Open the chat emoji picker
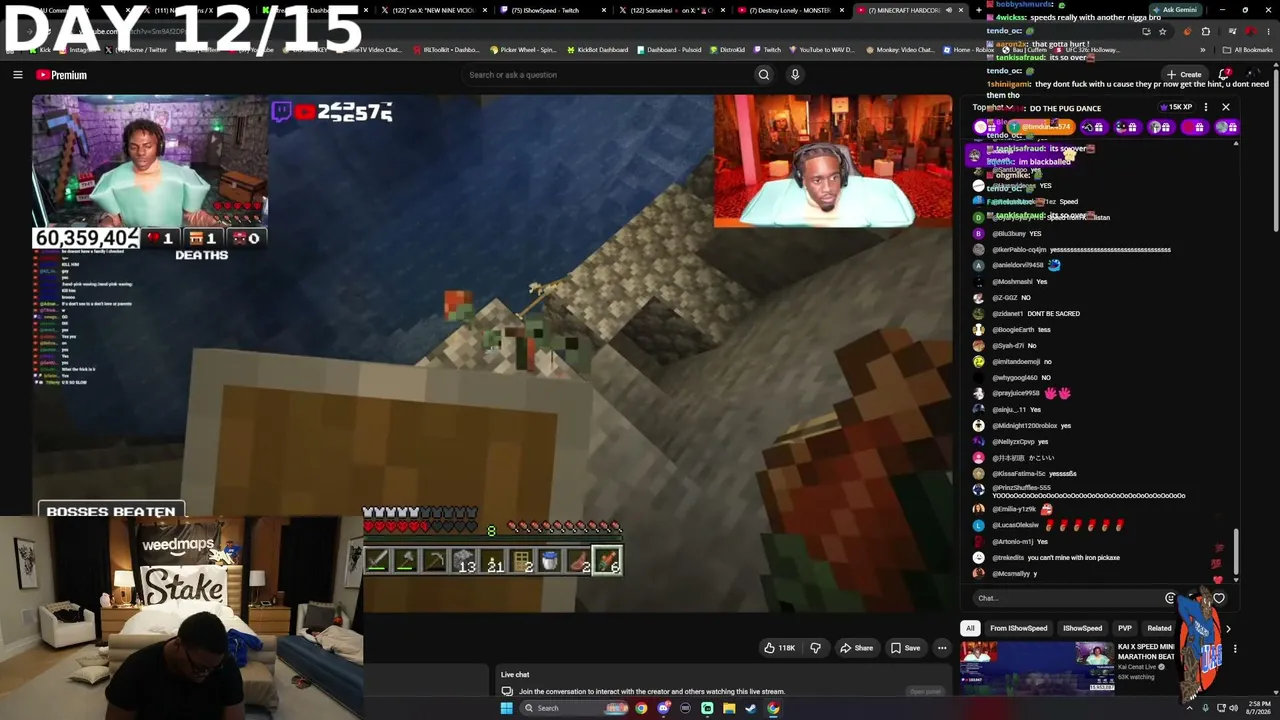This screenshot has width=1280, height=720. point(1170,598)
